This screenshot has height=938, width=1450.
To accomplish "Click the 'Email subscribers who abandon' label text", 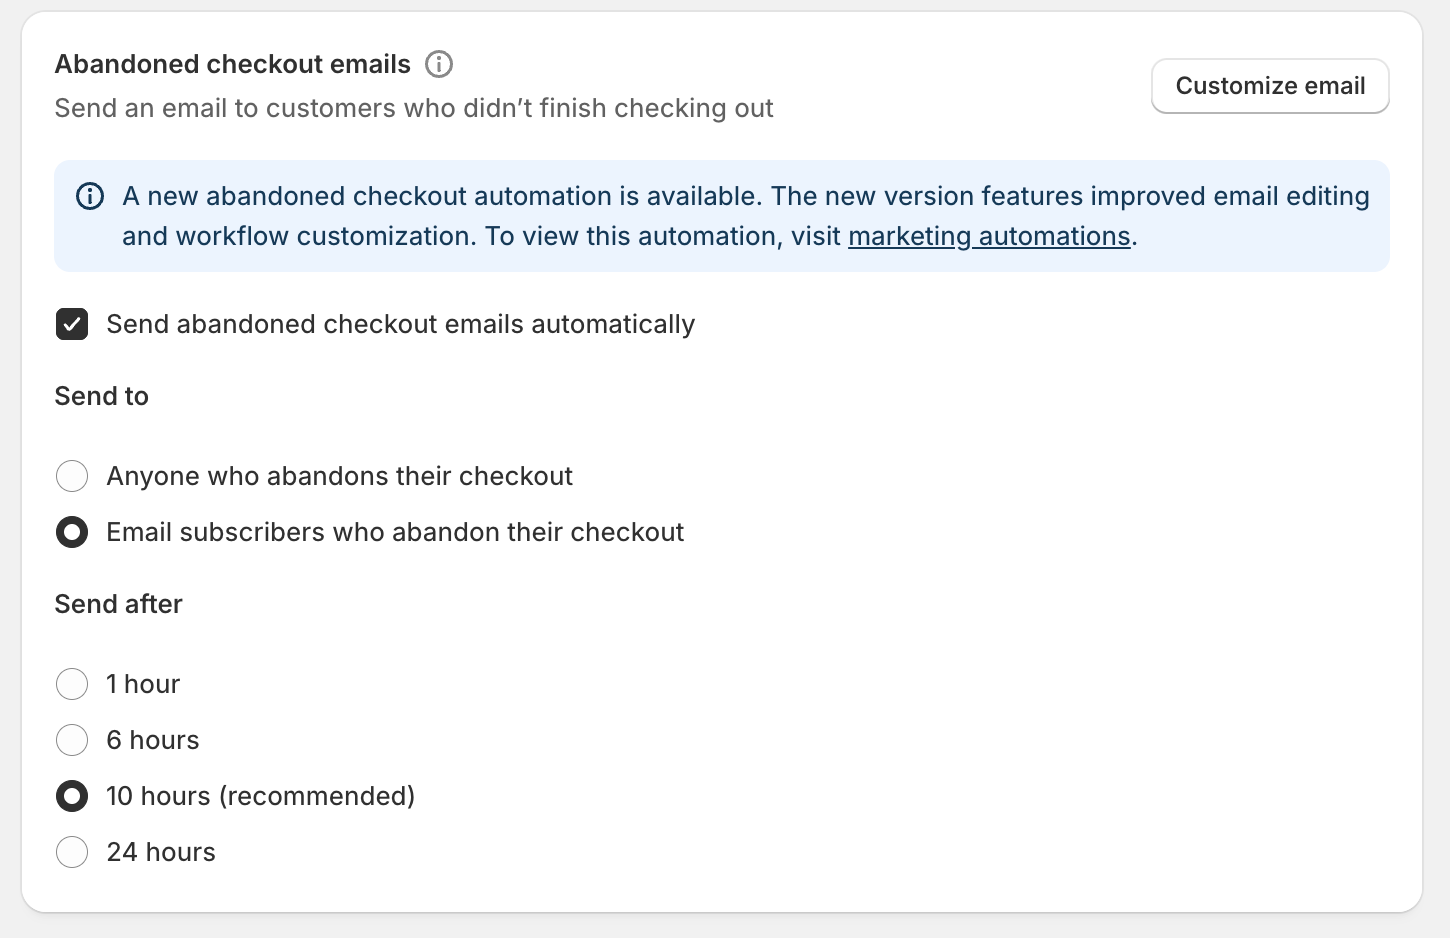I will pyautogui.click(x=395, y=532).
